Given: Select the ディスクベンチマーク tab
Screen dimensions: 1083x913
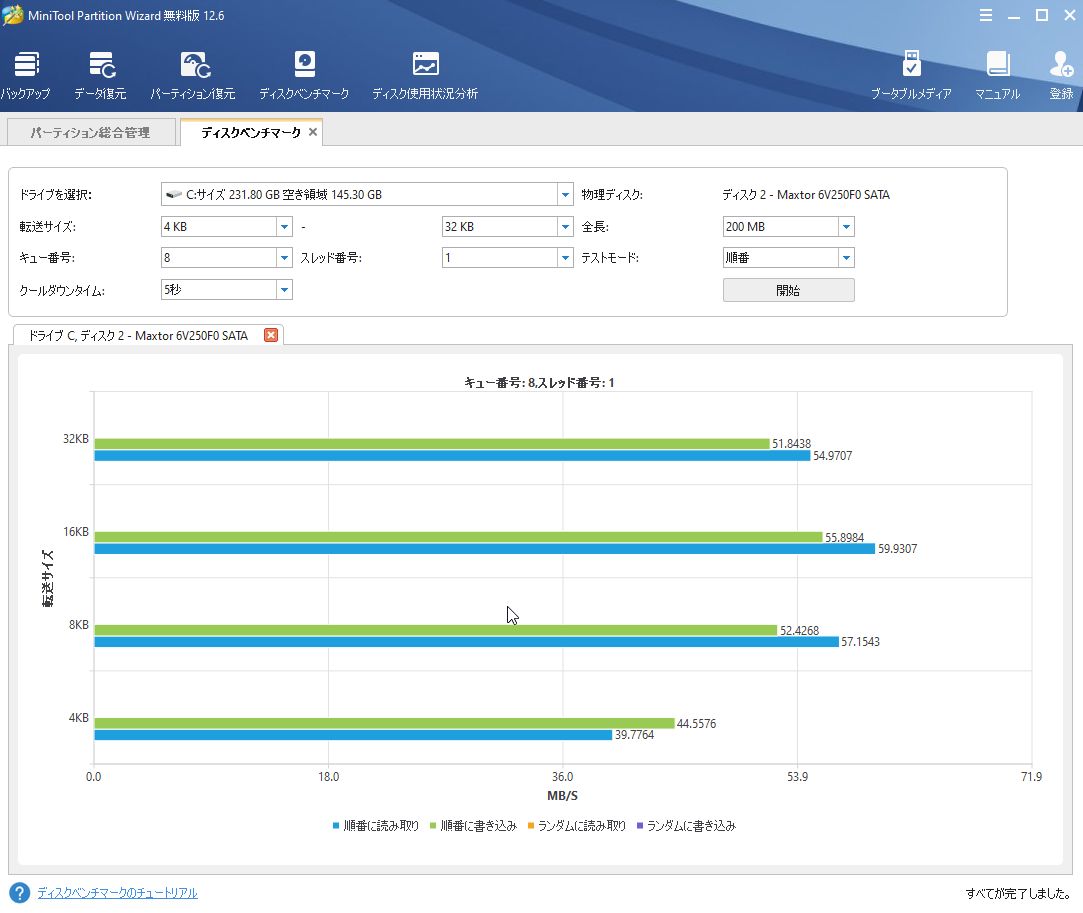Looking at the screenshot, I should point(251,132).
